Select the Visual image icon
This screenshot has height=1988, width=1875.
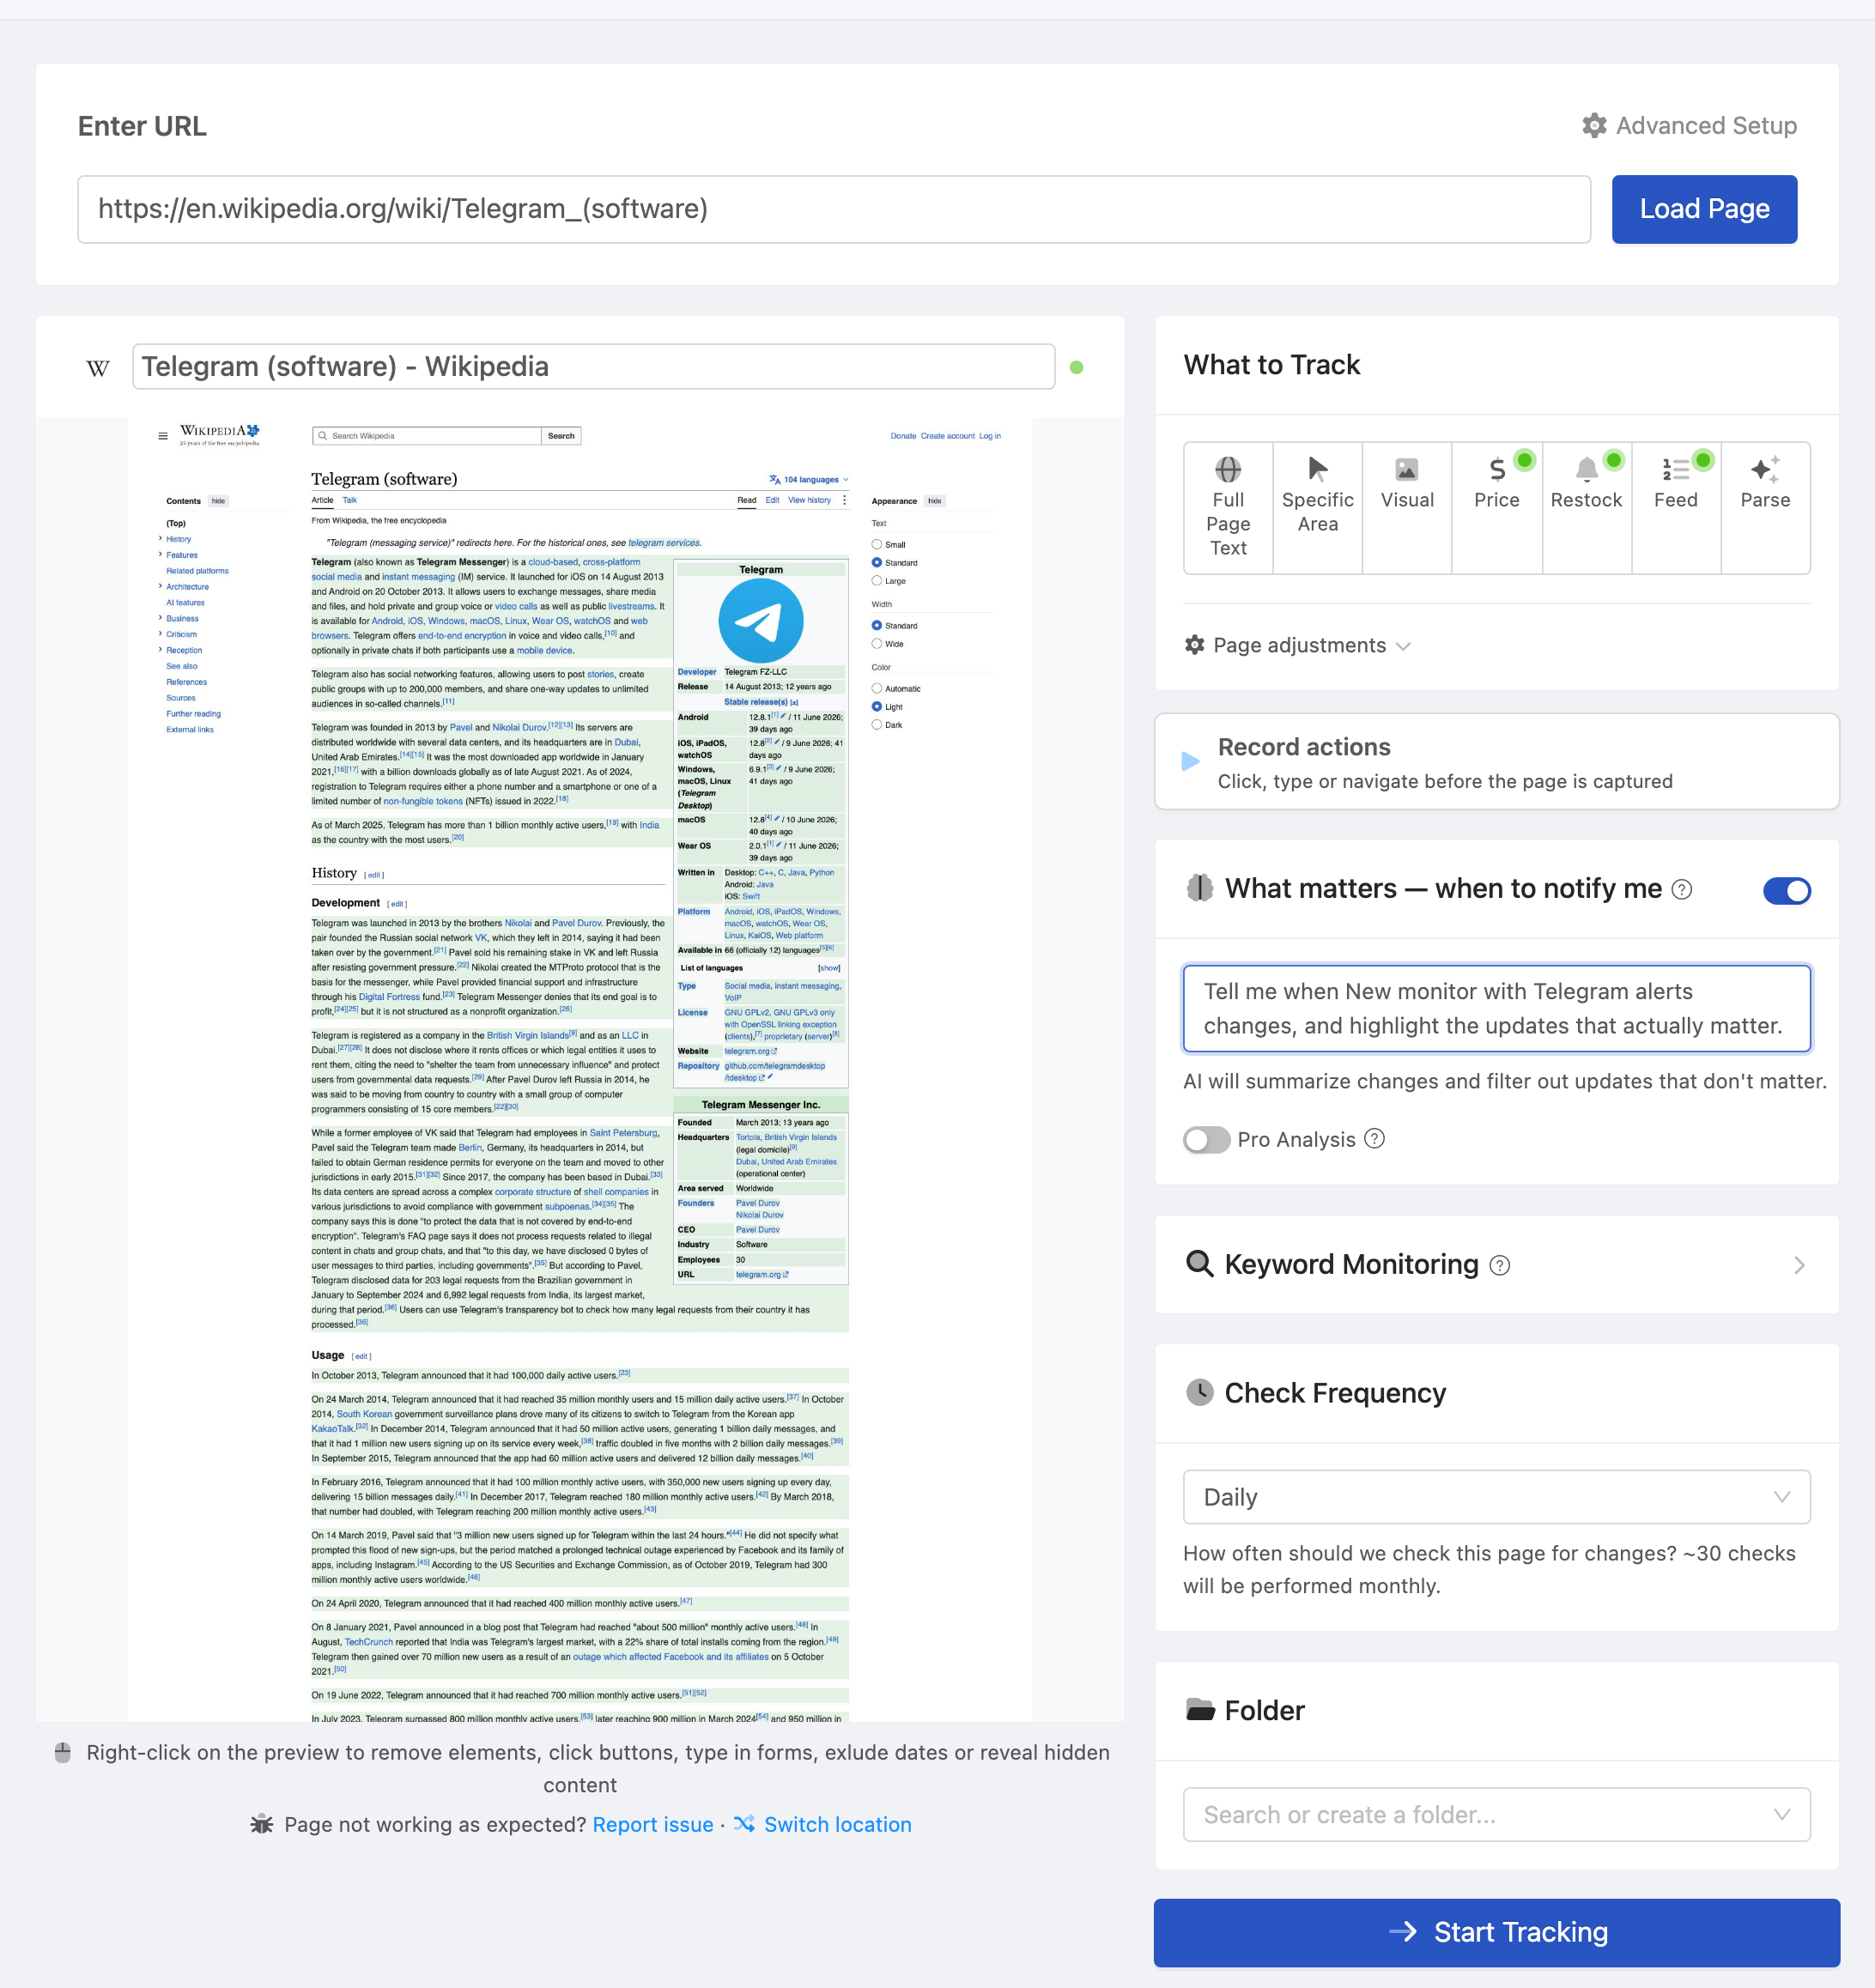pos(1407,469)
